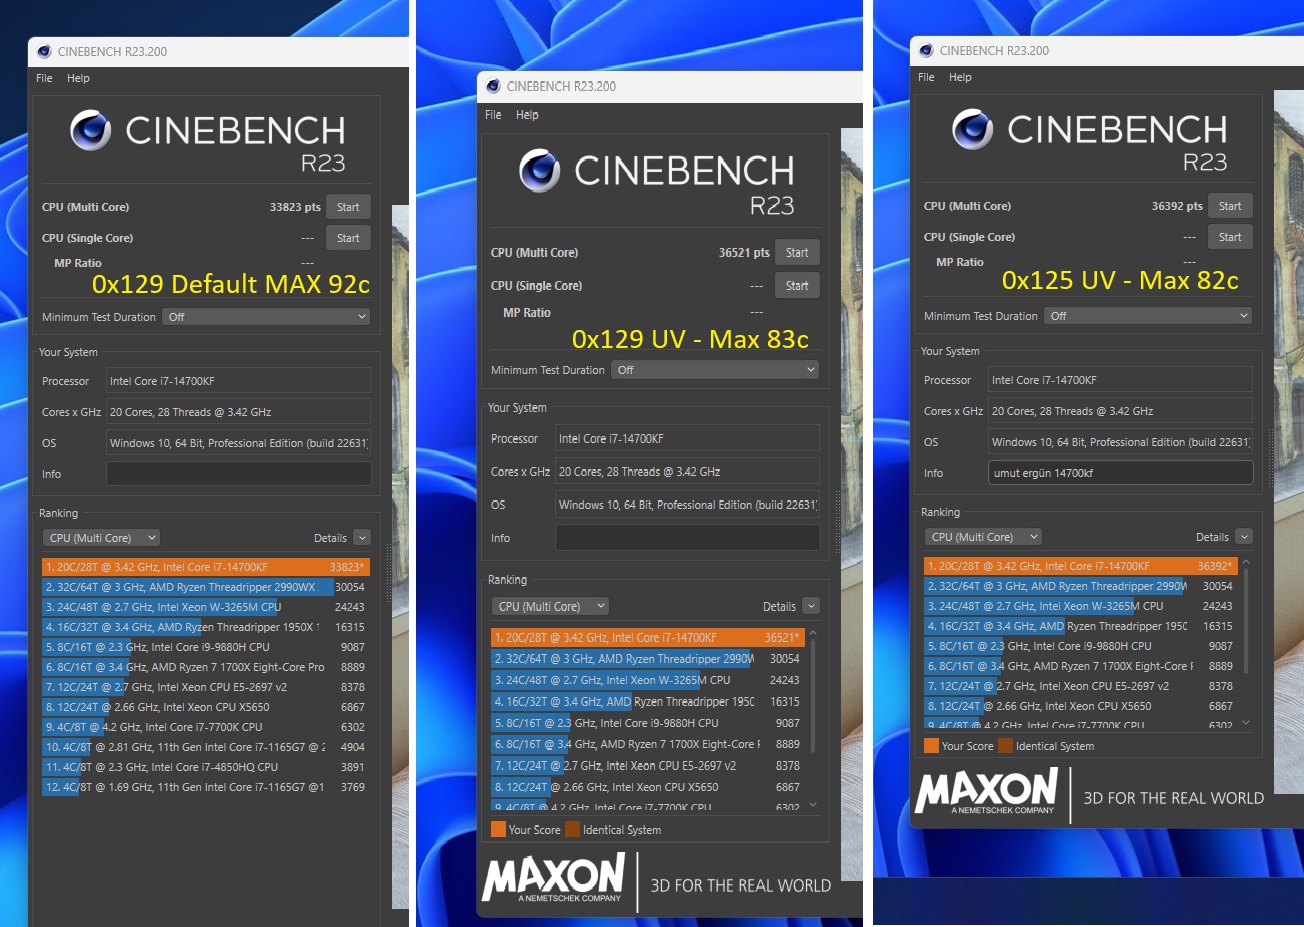Select i7-4850HQ row scoring 3891

206,767
